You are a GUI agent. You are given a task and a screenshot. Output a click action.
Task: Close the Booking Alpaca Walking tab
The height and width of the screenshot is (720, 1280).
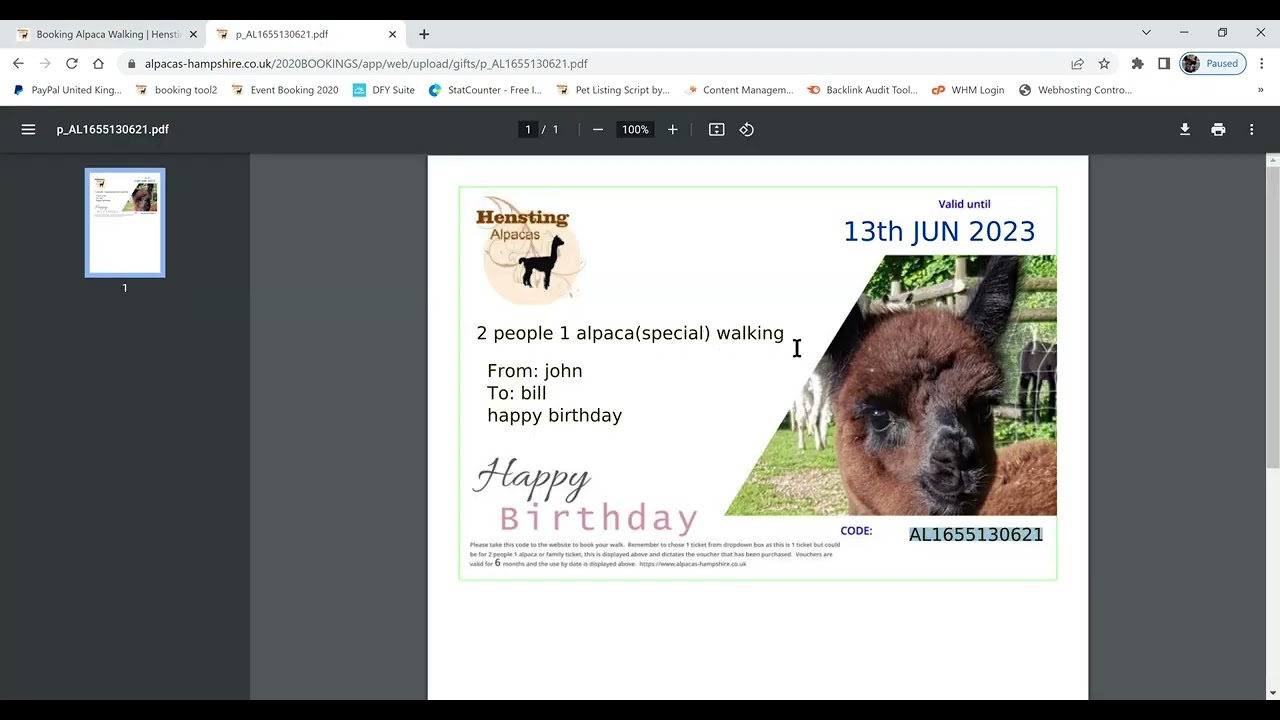pos(193,34)
